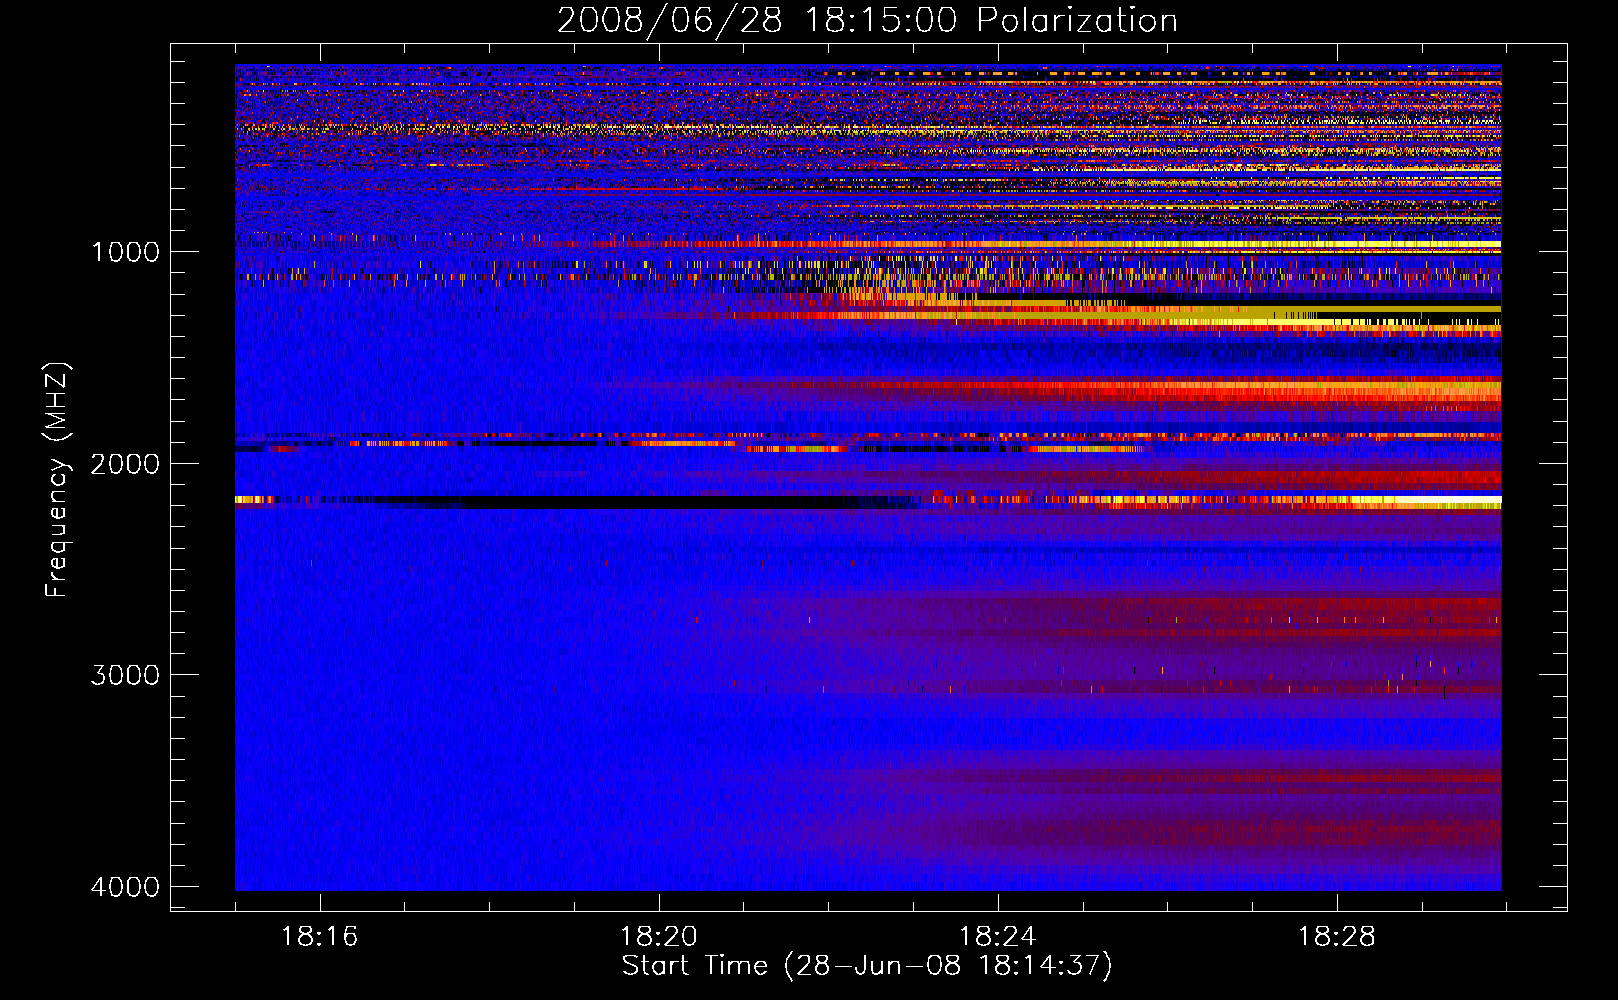Select the 3000 frequency tick label
This screenshot has width=1618, height=1000.
125,675
